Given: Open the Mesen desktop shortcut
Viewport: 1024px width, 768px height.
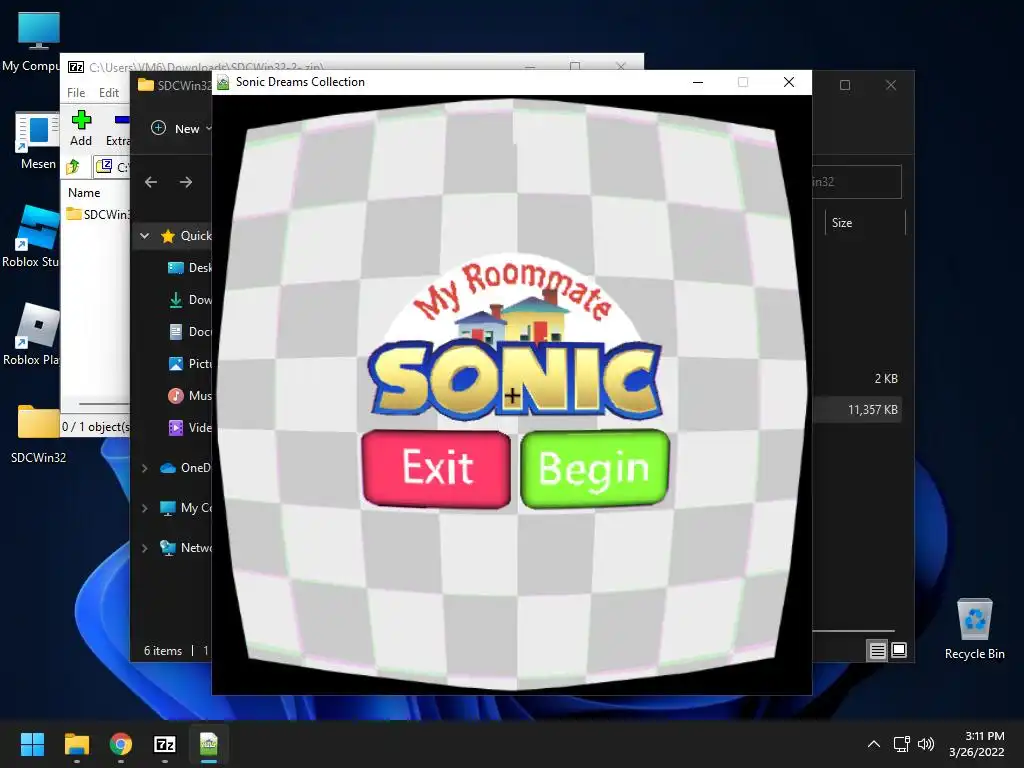Looking at the screenshot, I should point(38,141).
